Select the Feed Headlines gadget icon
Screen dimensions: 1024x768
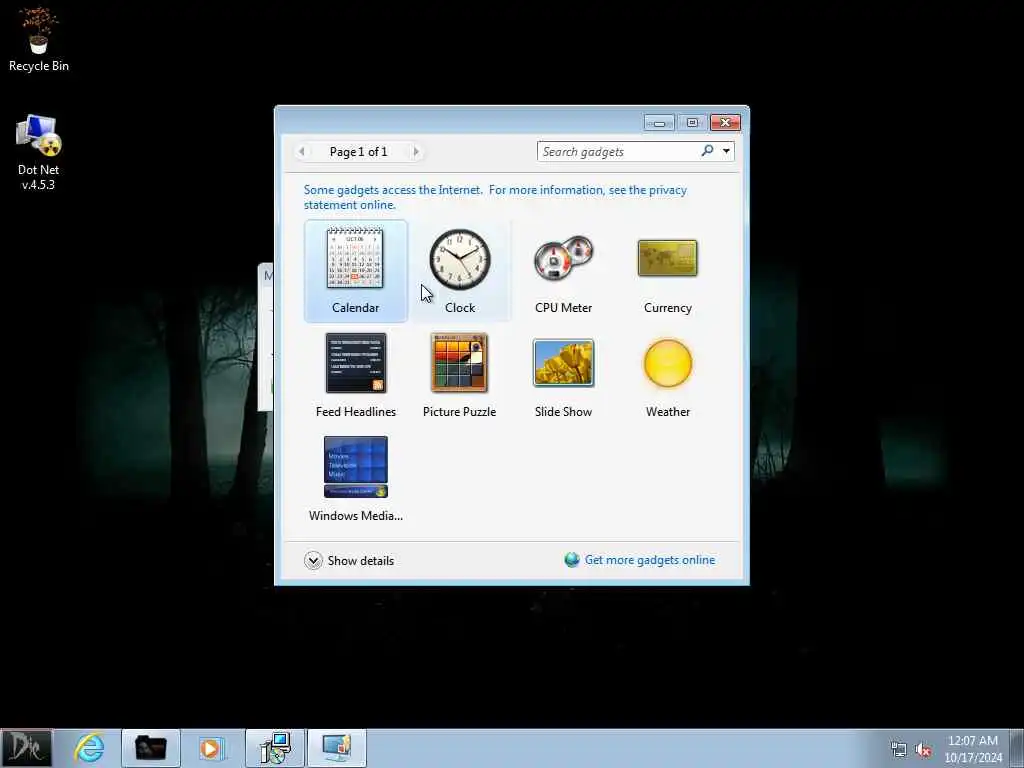[x=356, y=363]
